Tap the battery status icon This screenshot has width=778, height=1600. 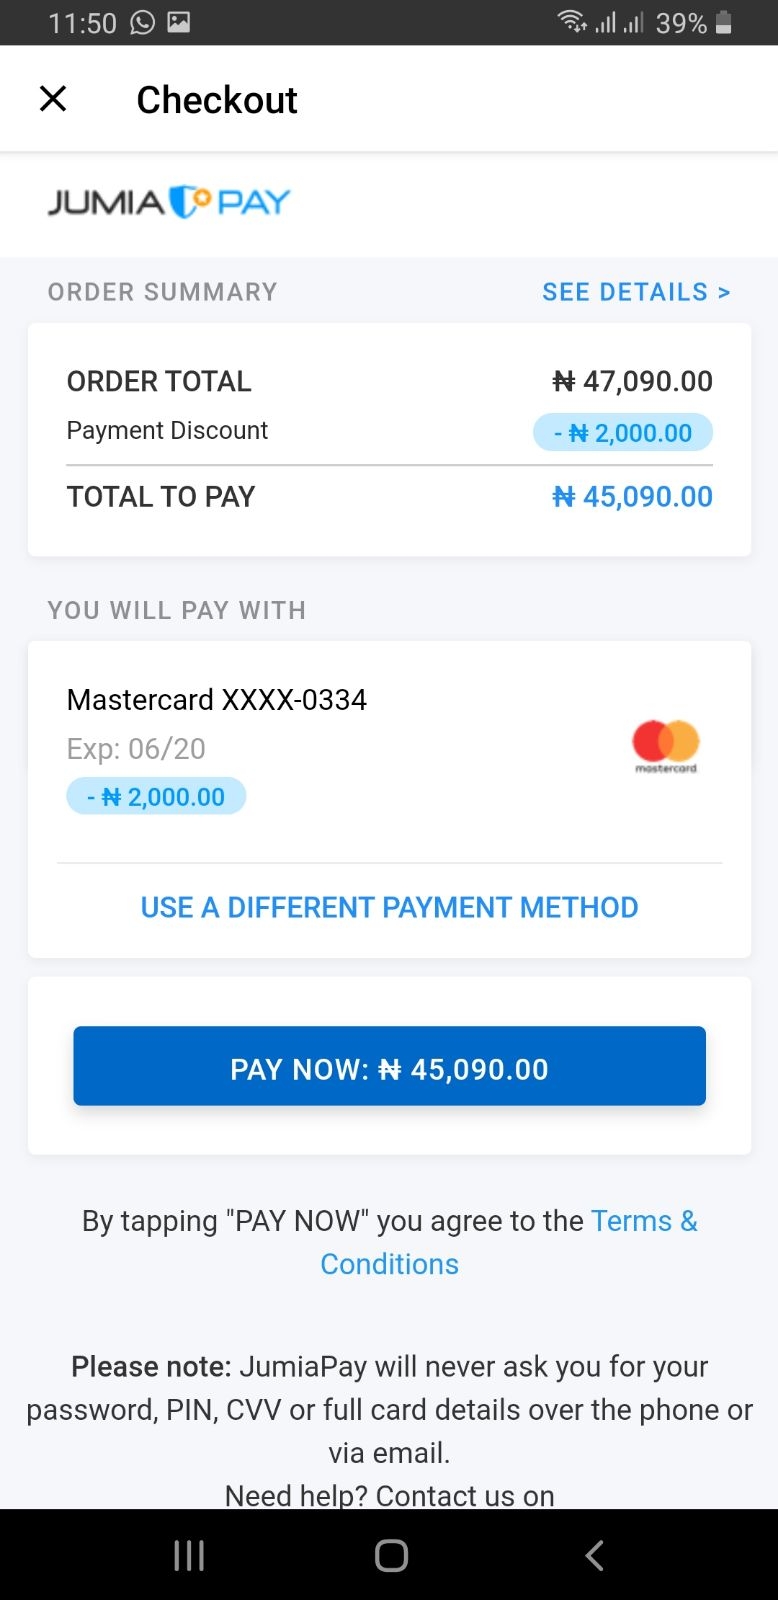click(724, 22)
